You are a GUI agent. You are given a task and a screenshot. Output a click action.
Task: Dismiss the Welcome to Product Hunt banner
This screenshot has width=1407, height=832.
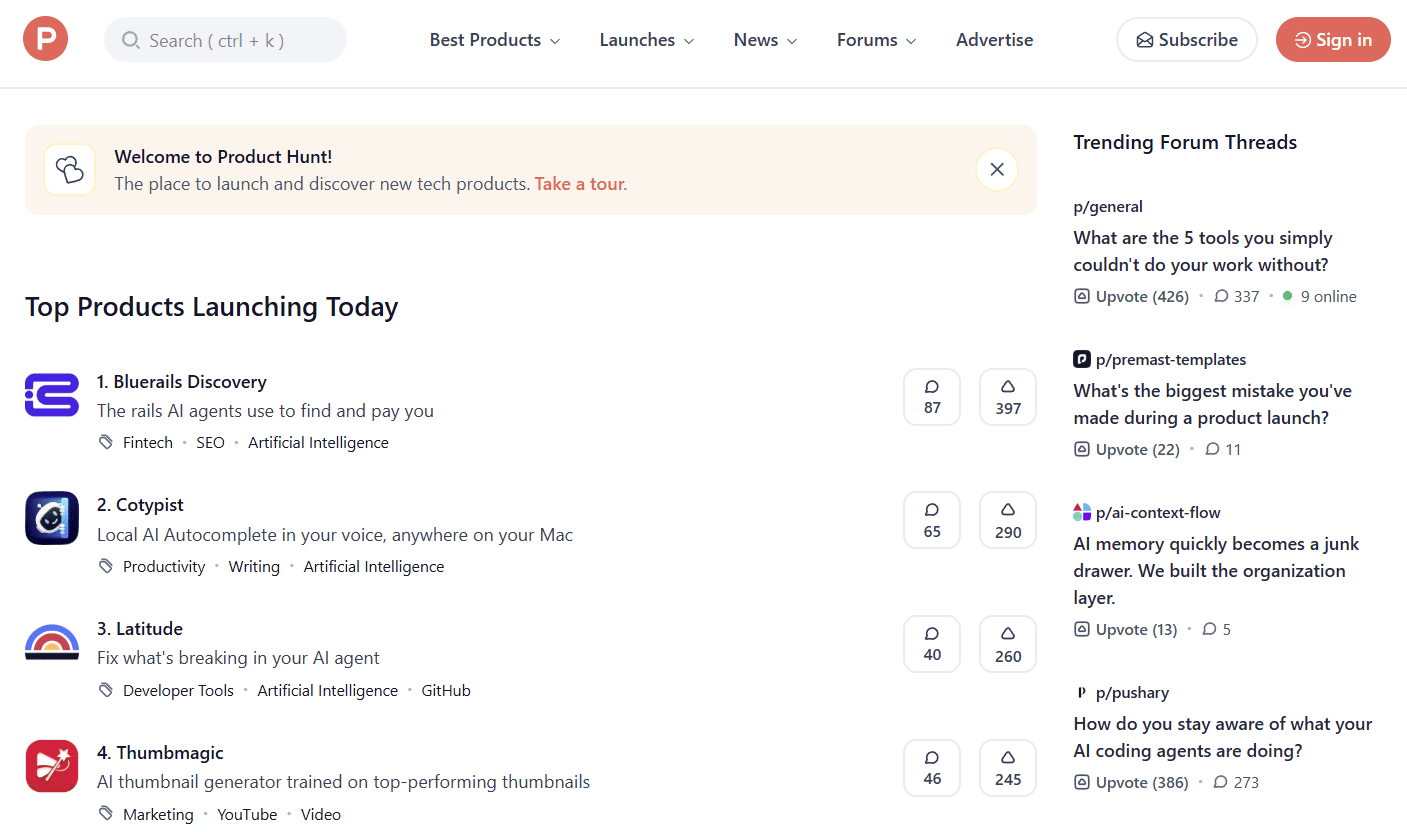997,169
